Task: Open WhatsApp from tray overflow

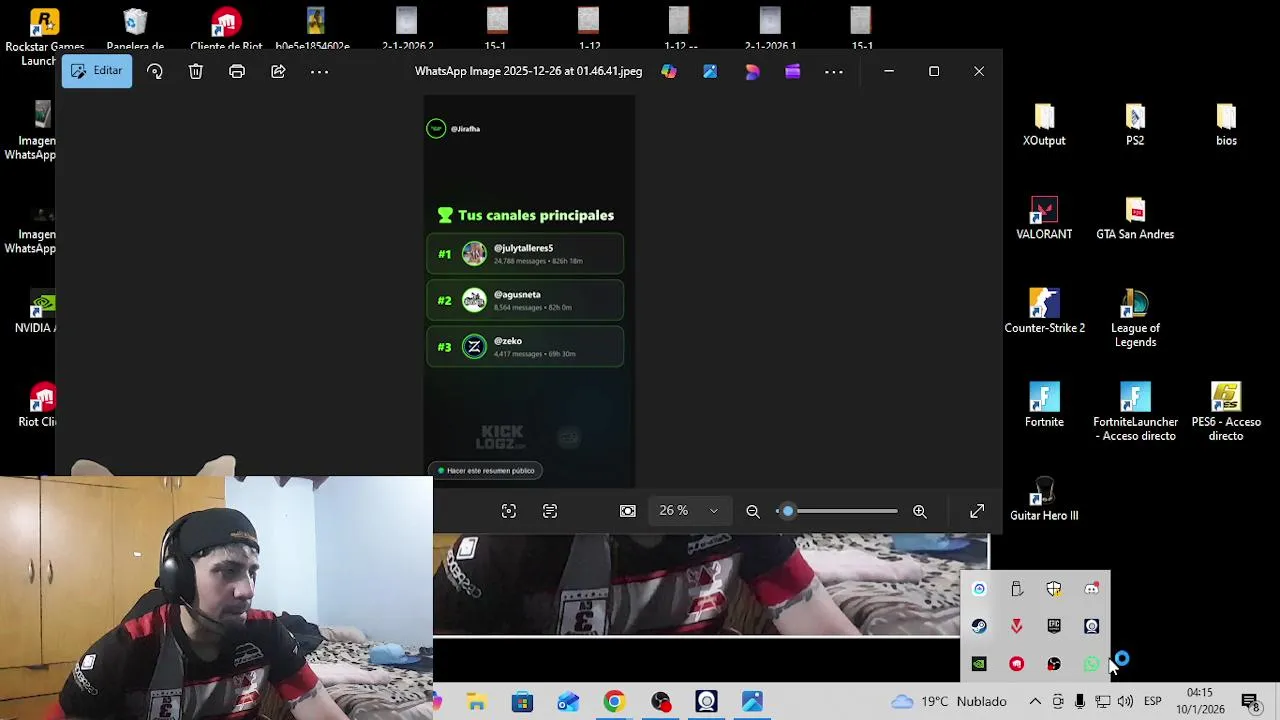Action: tap(1091, 664)
